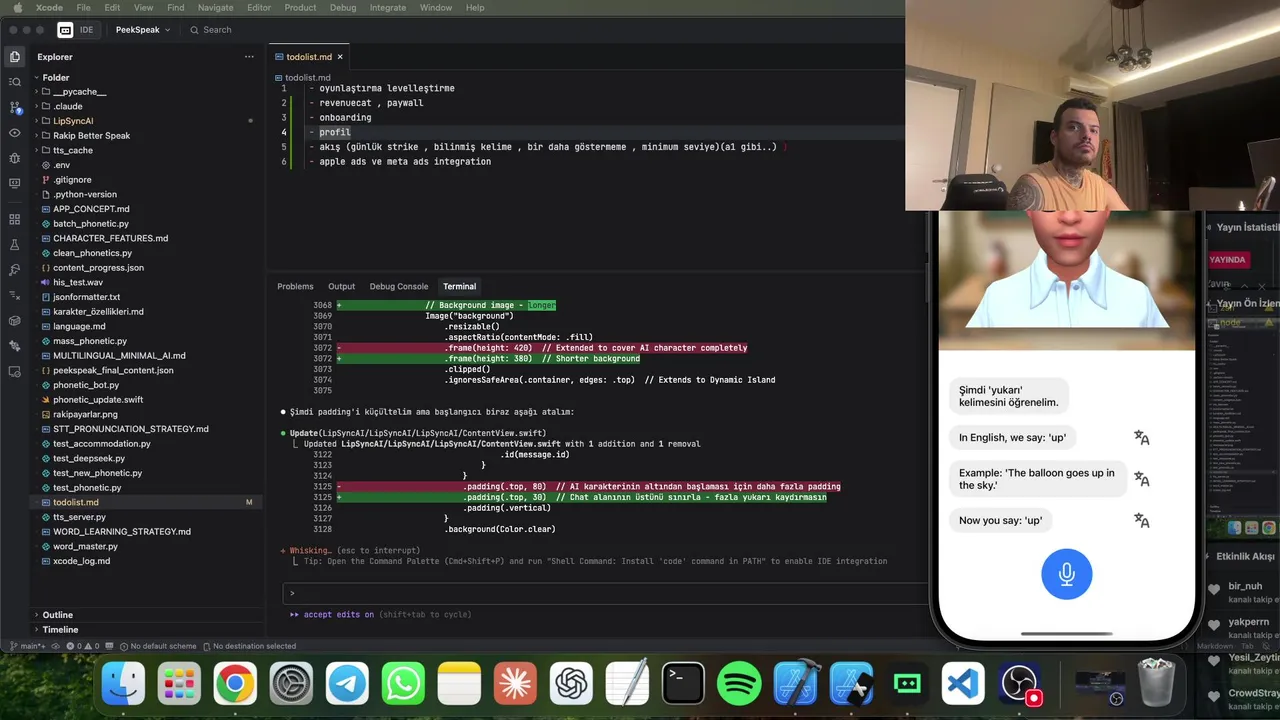
Task: Open OBS Studio from the Dock
Action: coord(1019,684)
